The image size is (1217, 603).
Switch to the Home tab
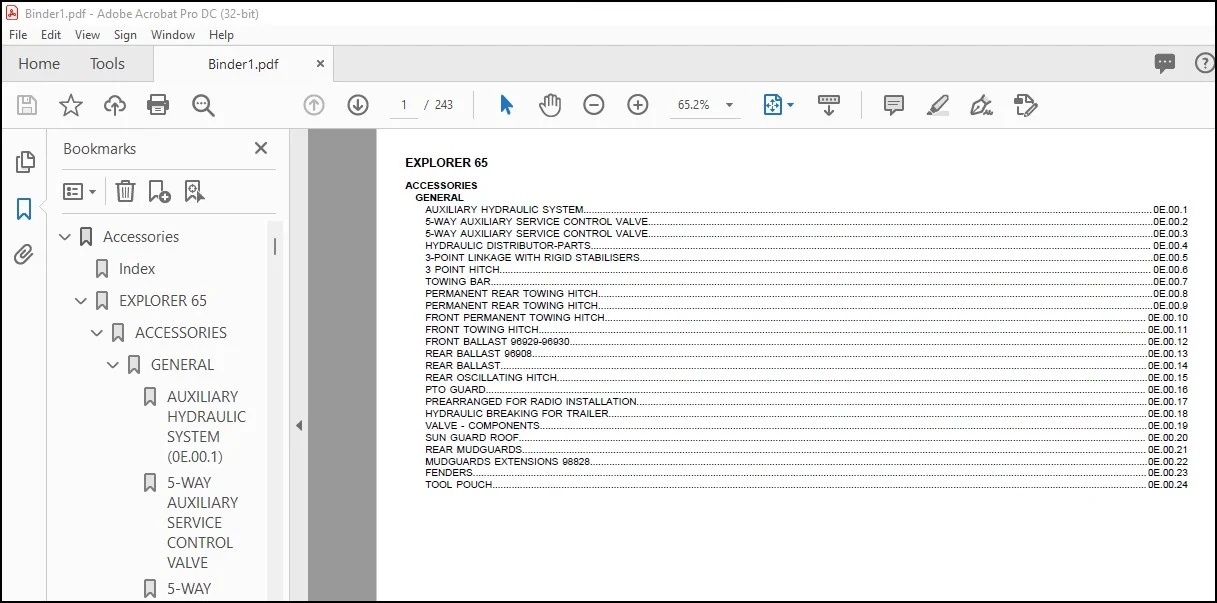coord(39,63)
